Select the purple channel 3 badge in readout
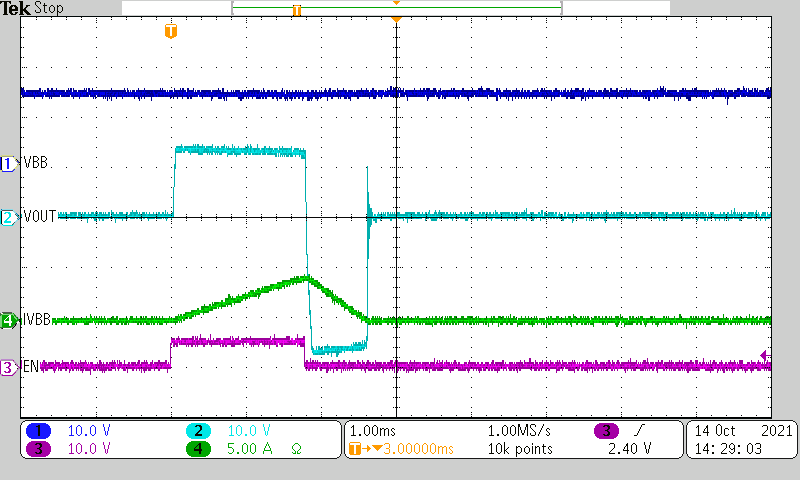Screen dimensions: 800x480 click(38, 448)
